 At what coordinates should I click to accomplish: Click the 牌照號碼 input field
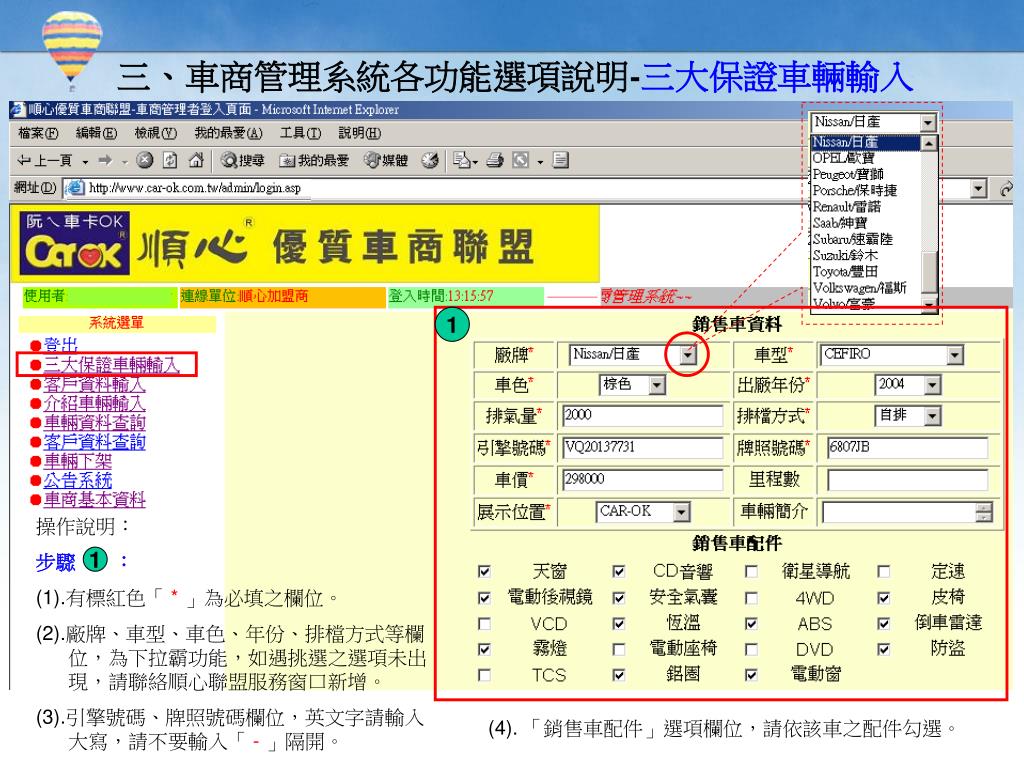point(907,447)
